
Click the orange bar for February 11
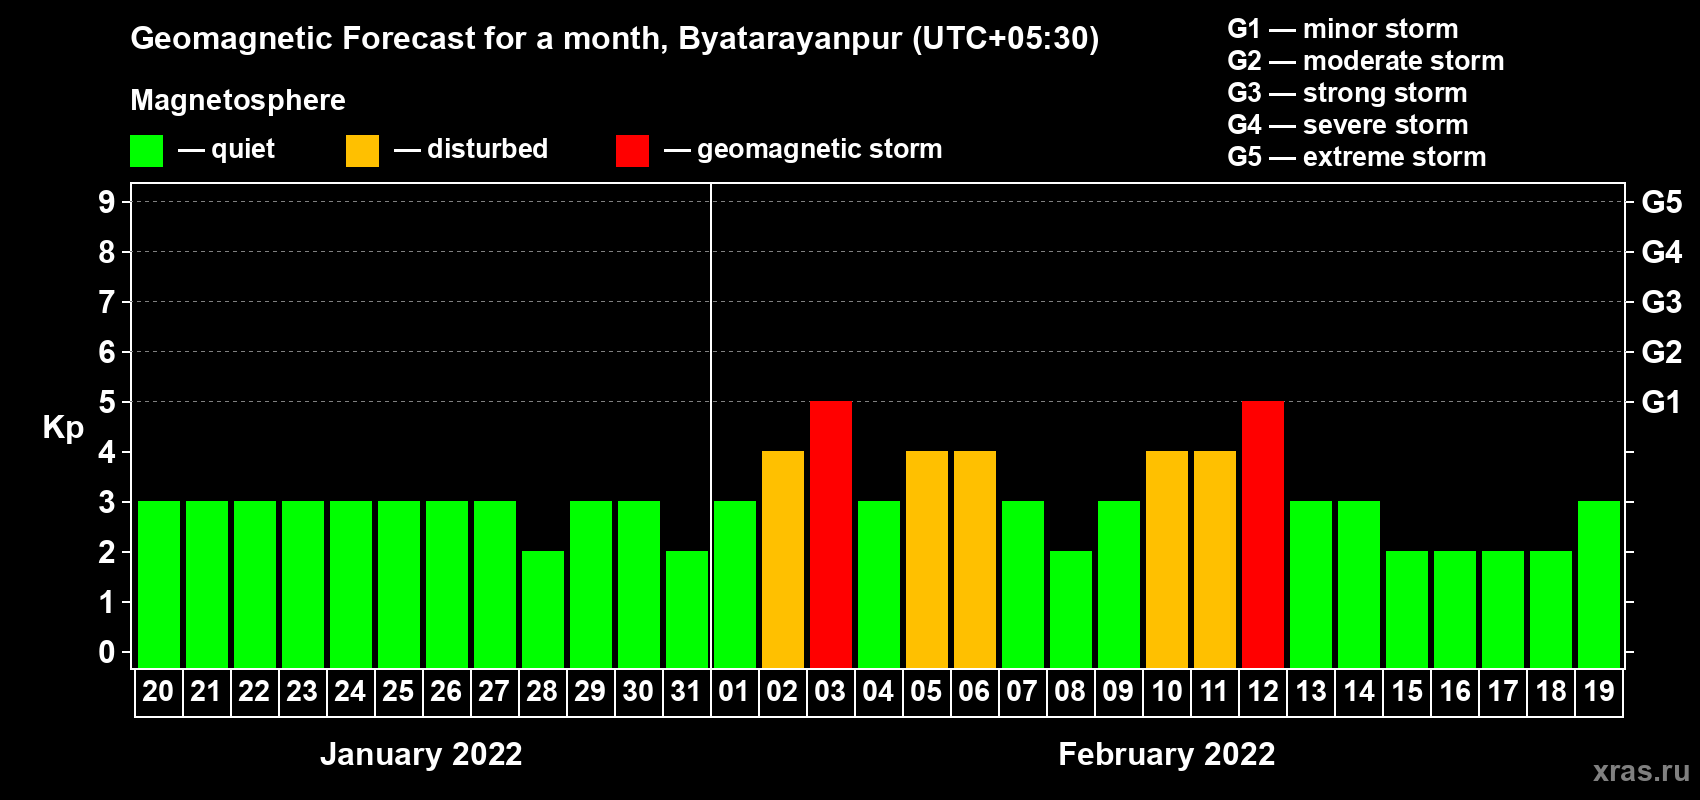[1215, 559]
